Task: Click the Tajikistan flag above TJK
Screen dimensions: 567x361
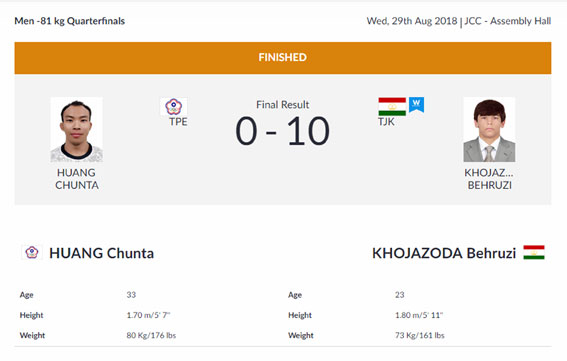Action: (x=392, y=106)
